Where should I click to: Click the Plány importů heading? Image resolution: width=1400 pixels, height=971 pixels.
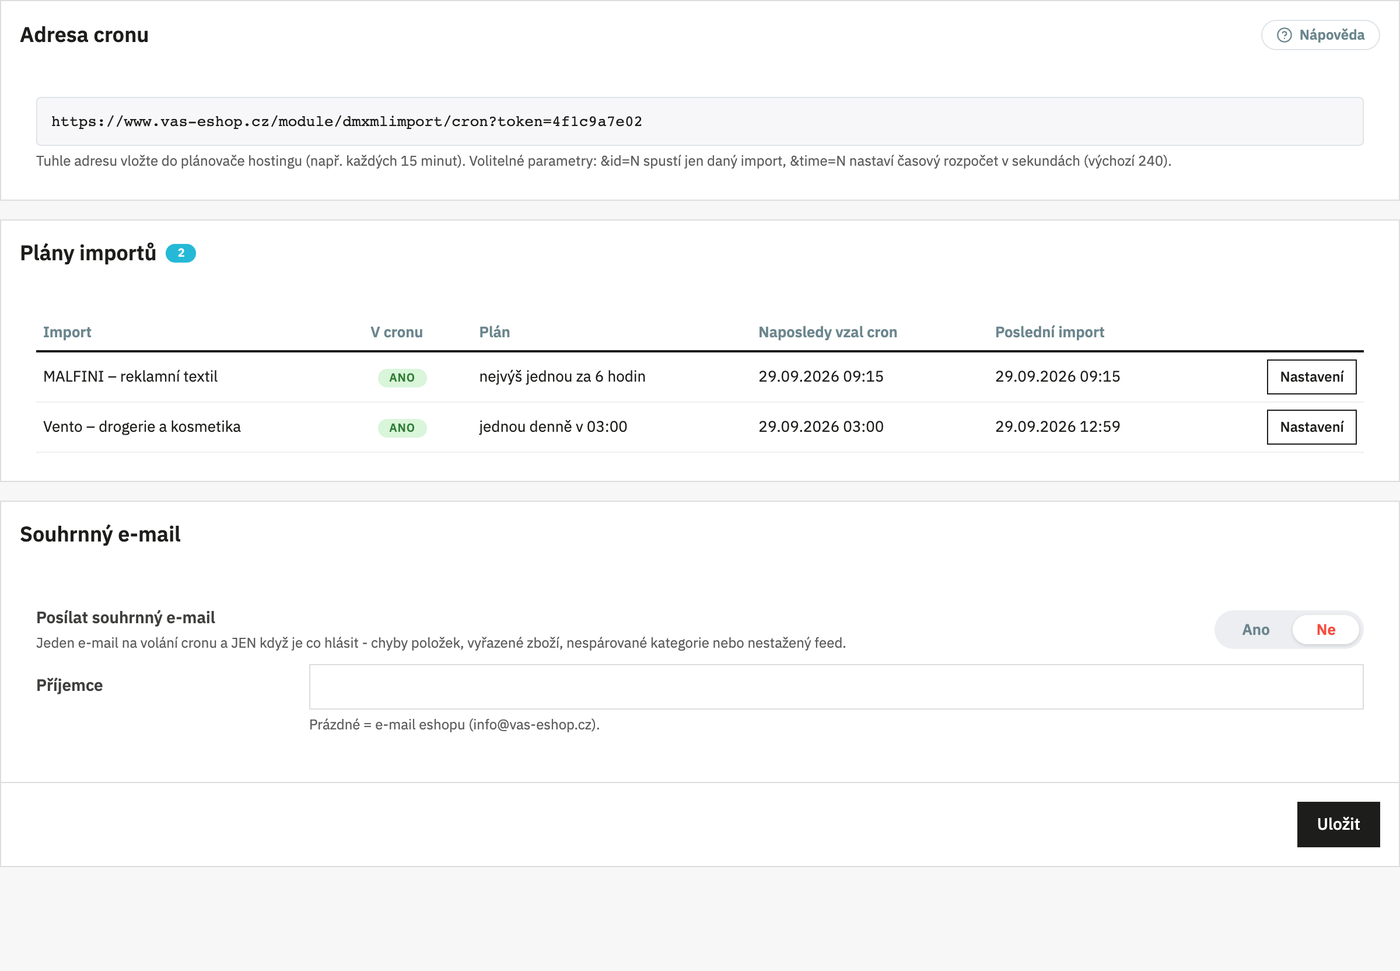pyautogui.click(x=88, y=253)
